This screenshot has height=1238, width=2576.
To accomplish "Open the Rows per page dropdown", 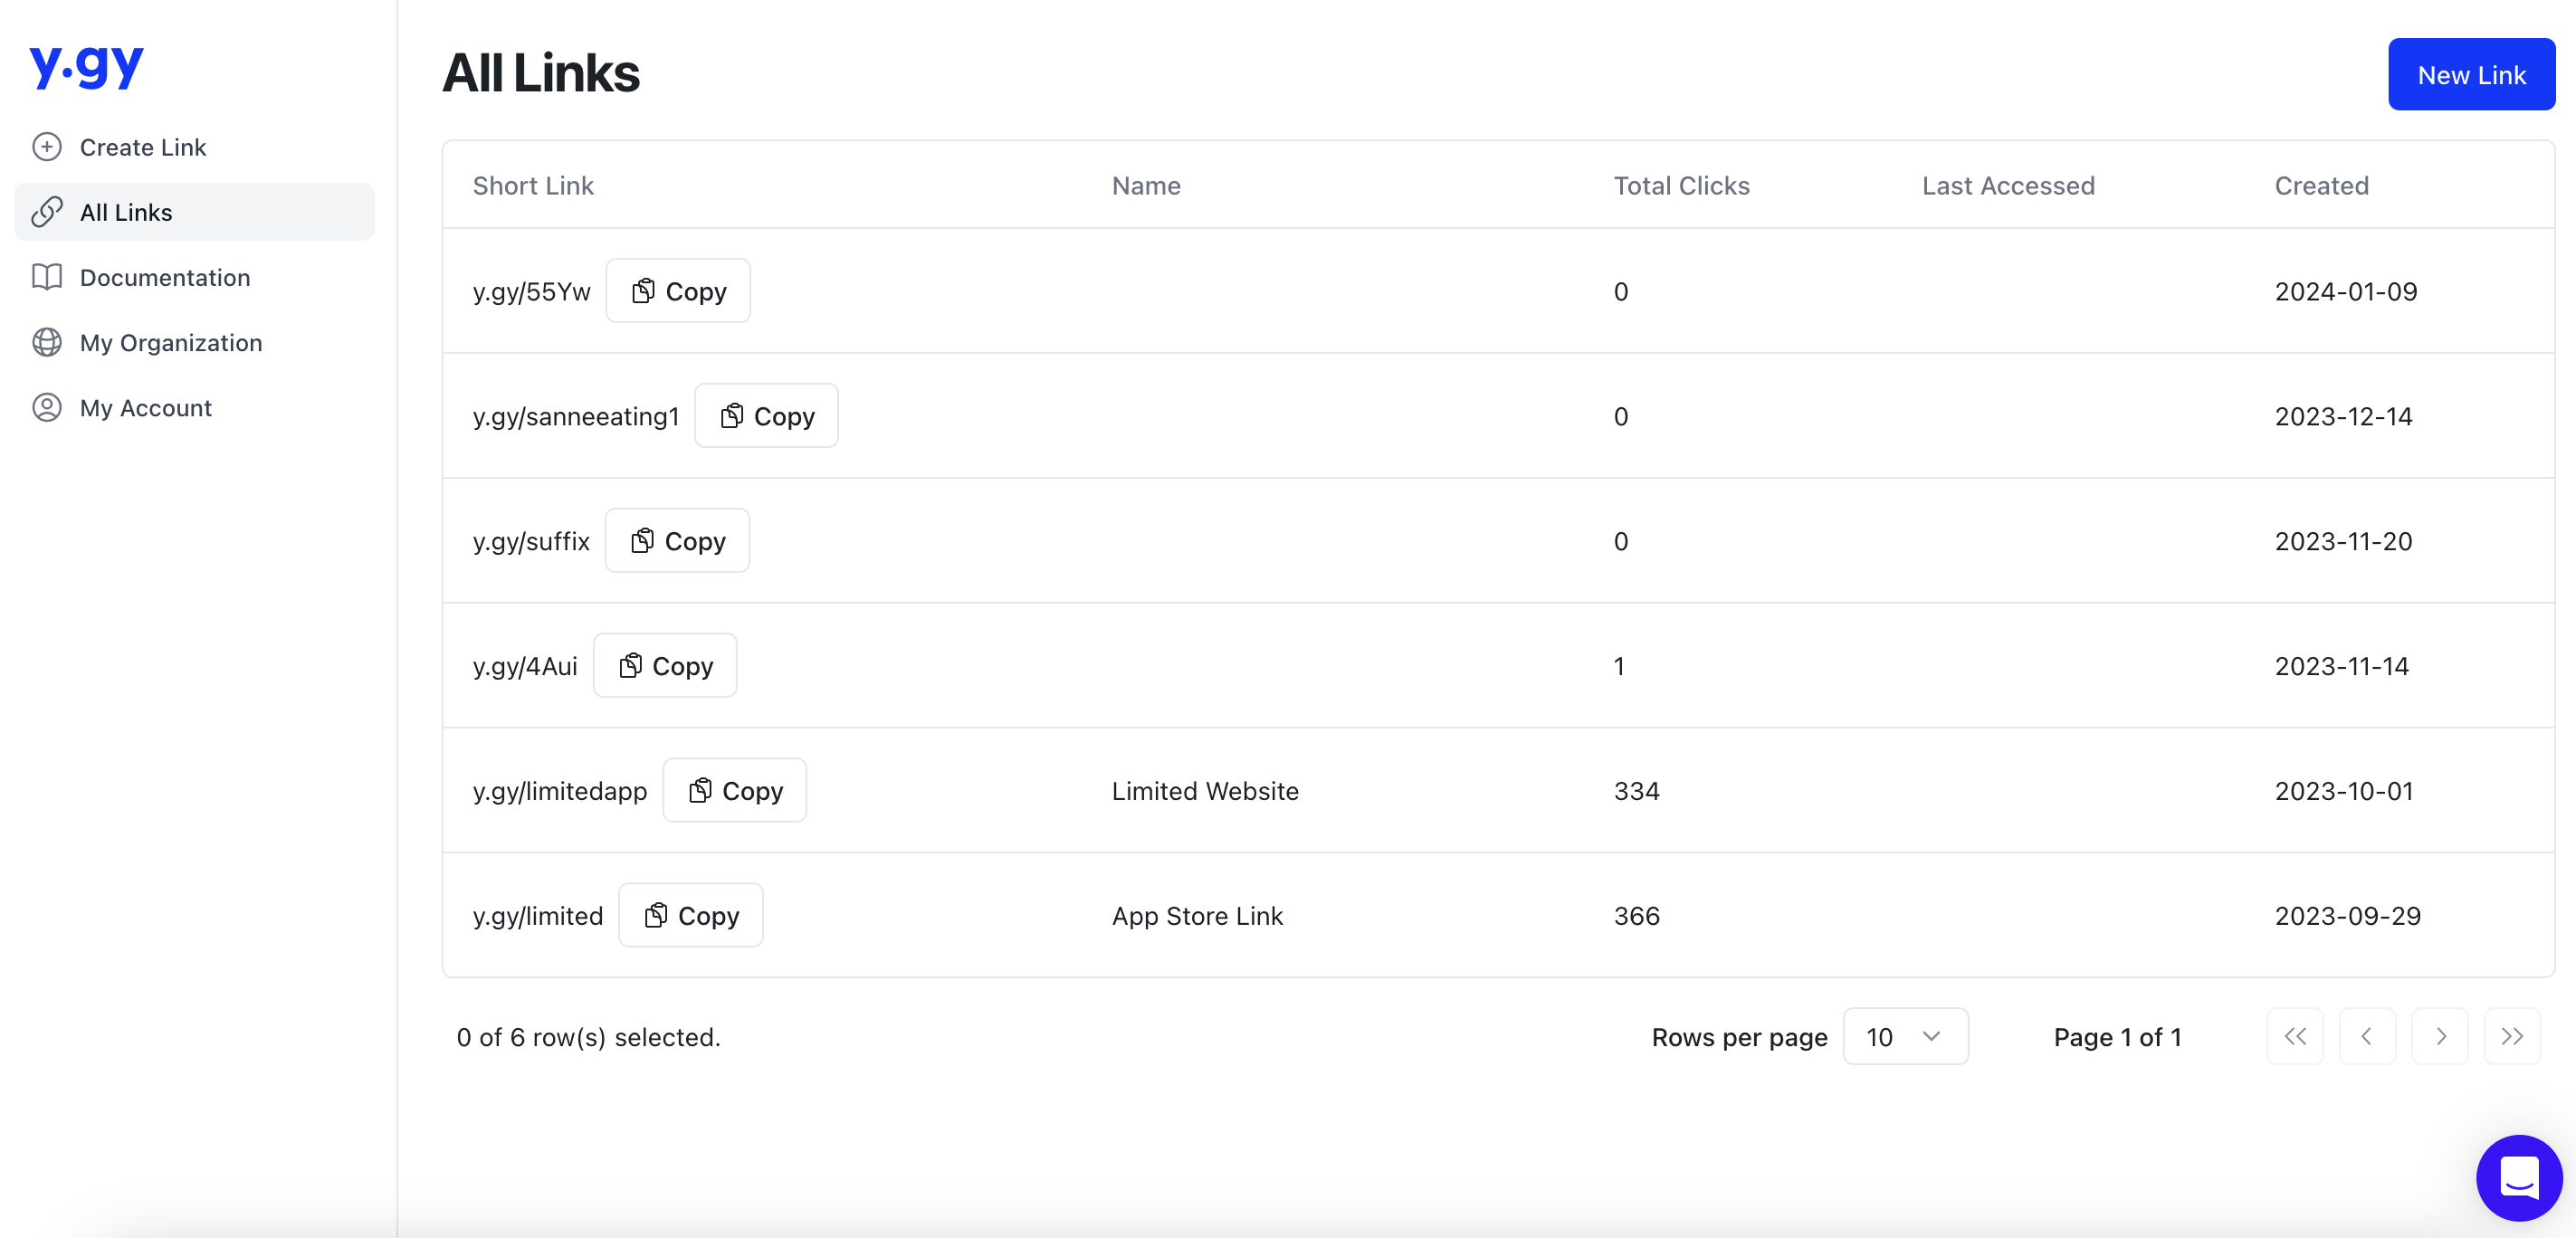I will (x=1904, y=1036).
